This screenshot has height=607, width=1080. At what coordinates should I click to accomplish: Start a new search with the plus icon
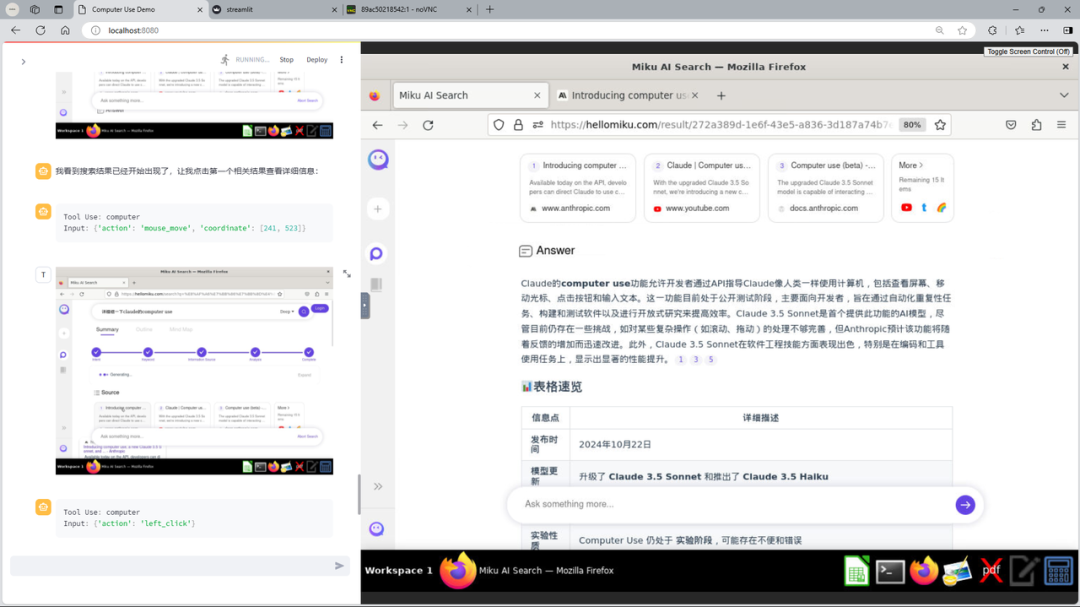coord(377,208)
